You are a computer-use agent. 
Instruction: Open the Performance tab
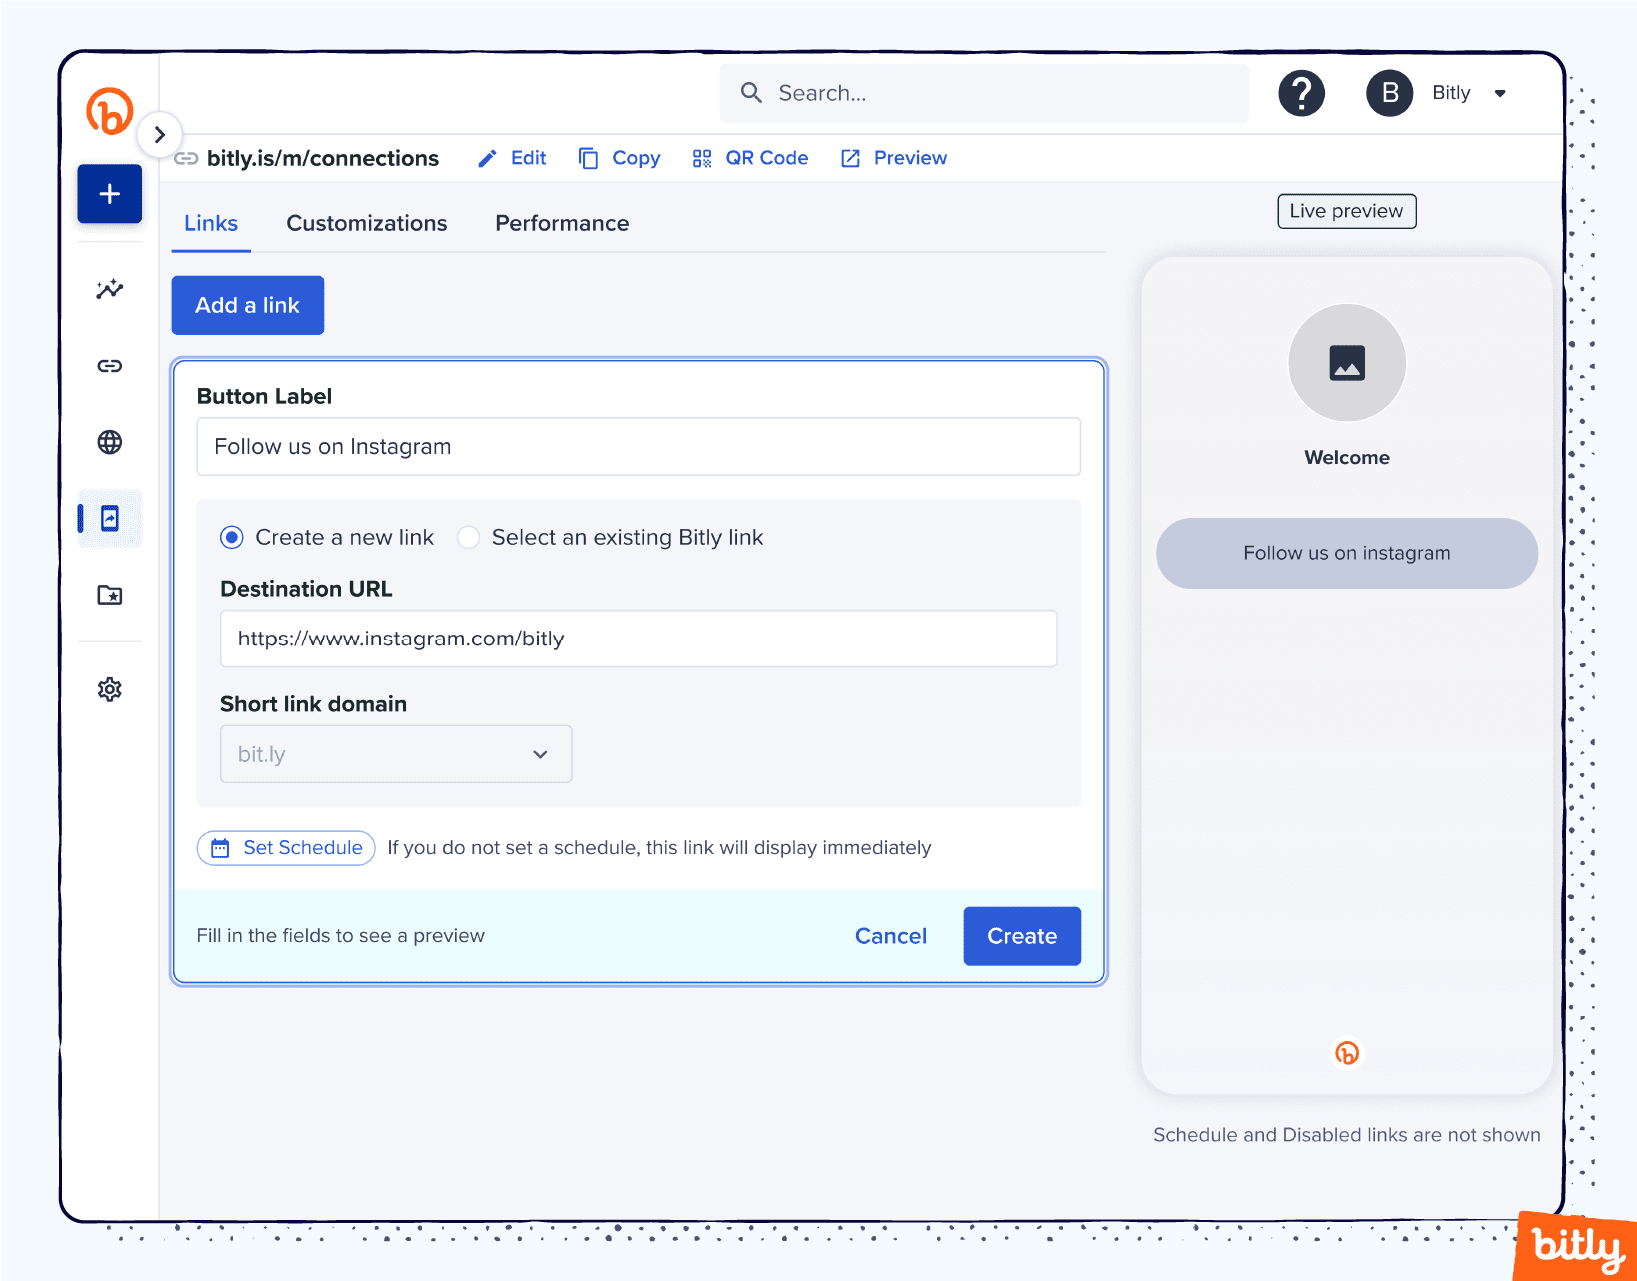coord(561,222)
